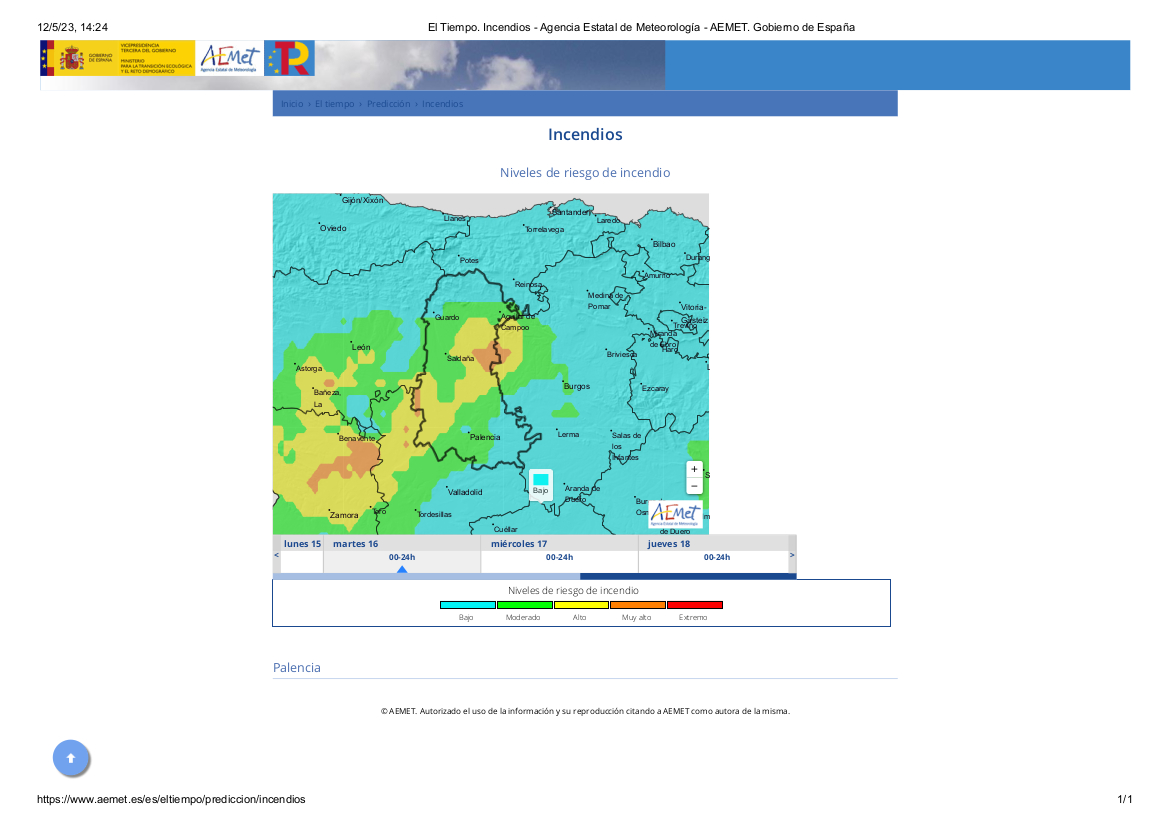
Task: Click the scroll-to-top arrow button
Action: tap(71, 759)
